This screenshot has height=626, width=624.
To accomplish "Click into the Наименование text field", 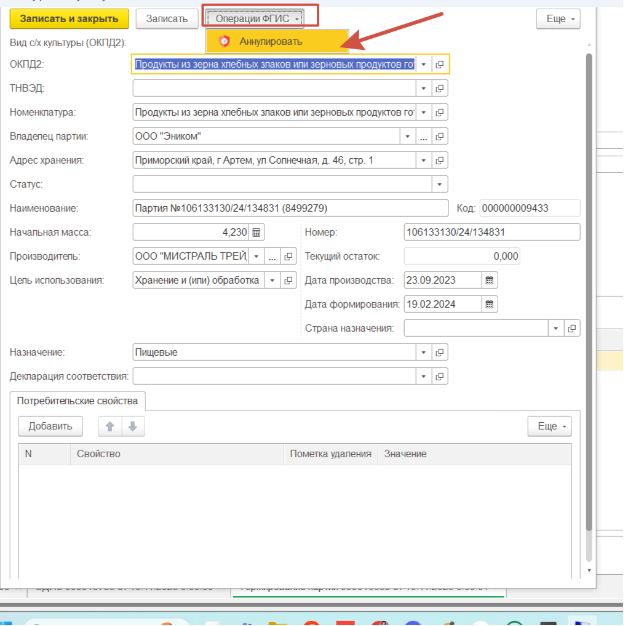I will point(290,208).
